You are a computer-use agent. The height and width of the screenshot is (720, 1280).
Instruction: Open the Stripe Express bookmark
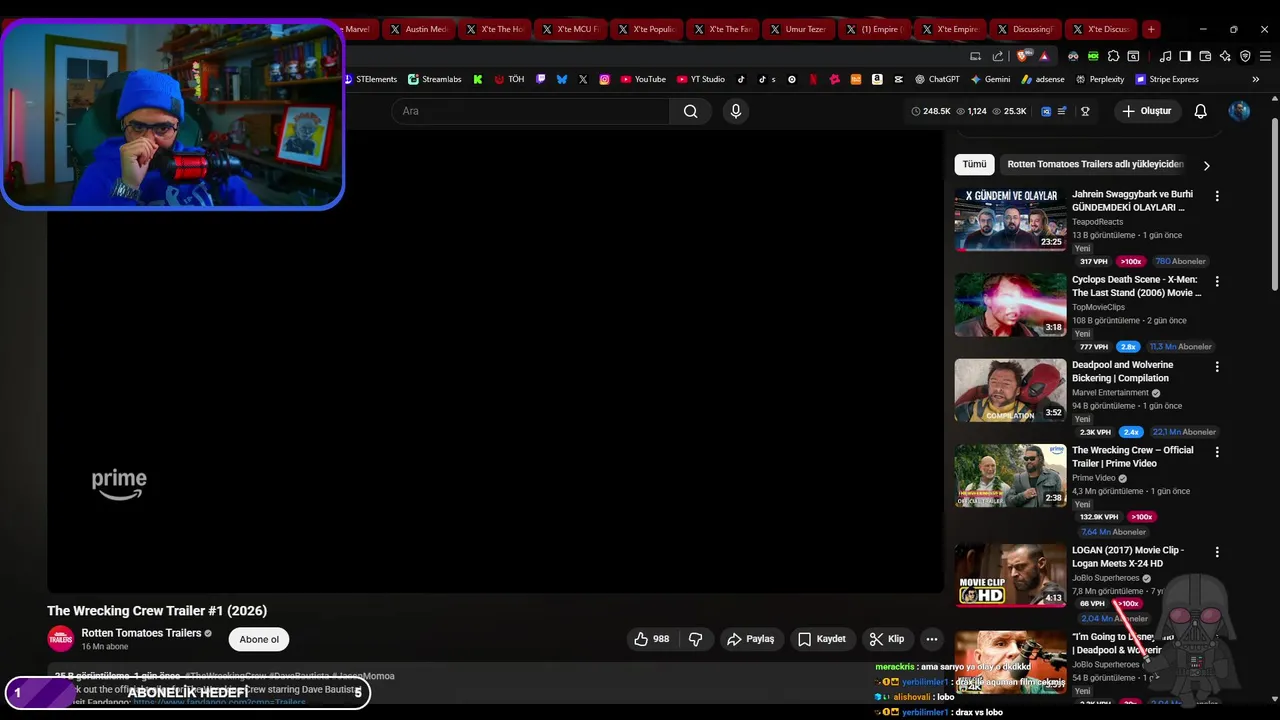tap(1166, 79)
